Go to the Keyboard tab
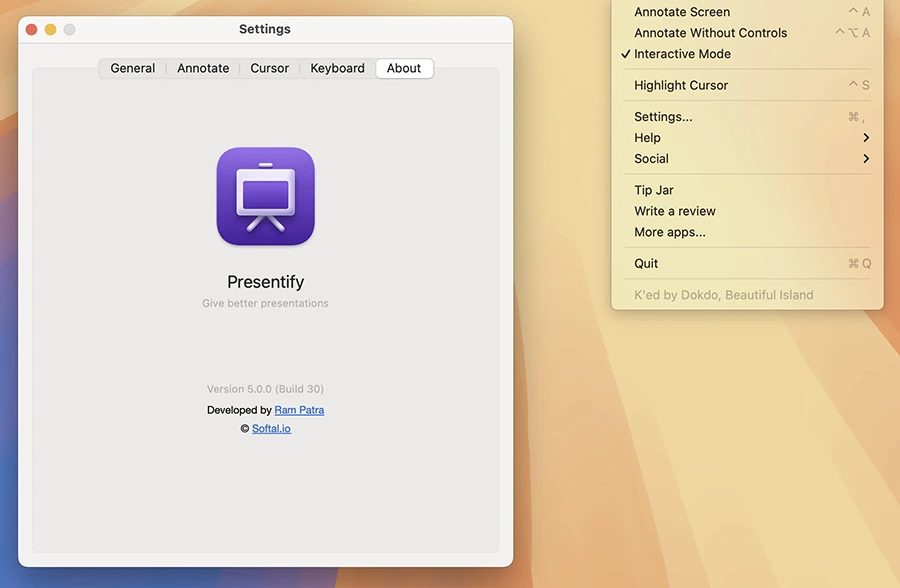 pyautogui.click(x=337, y=69)
